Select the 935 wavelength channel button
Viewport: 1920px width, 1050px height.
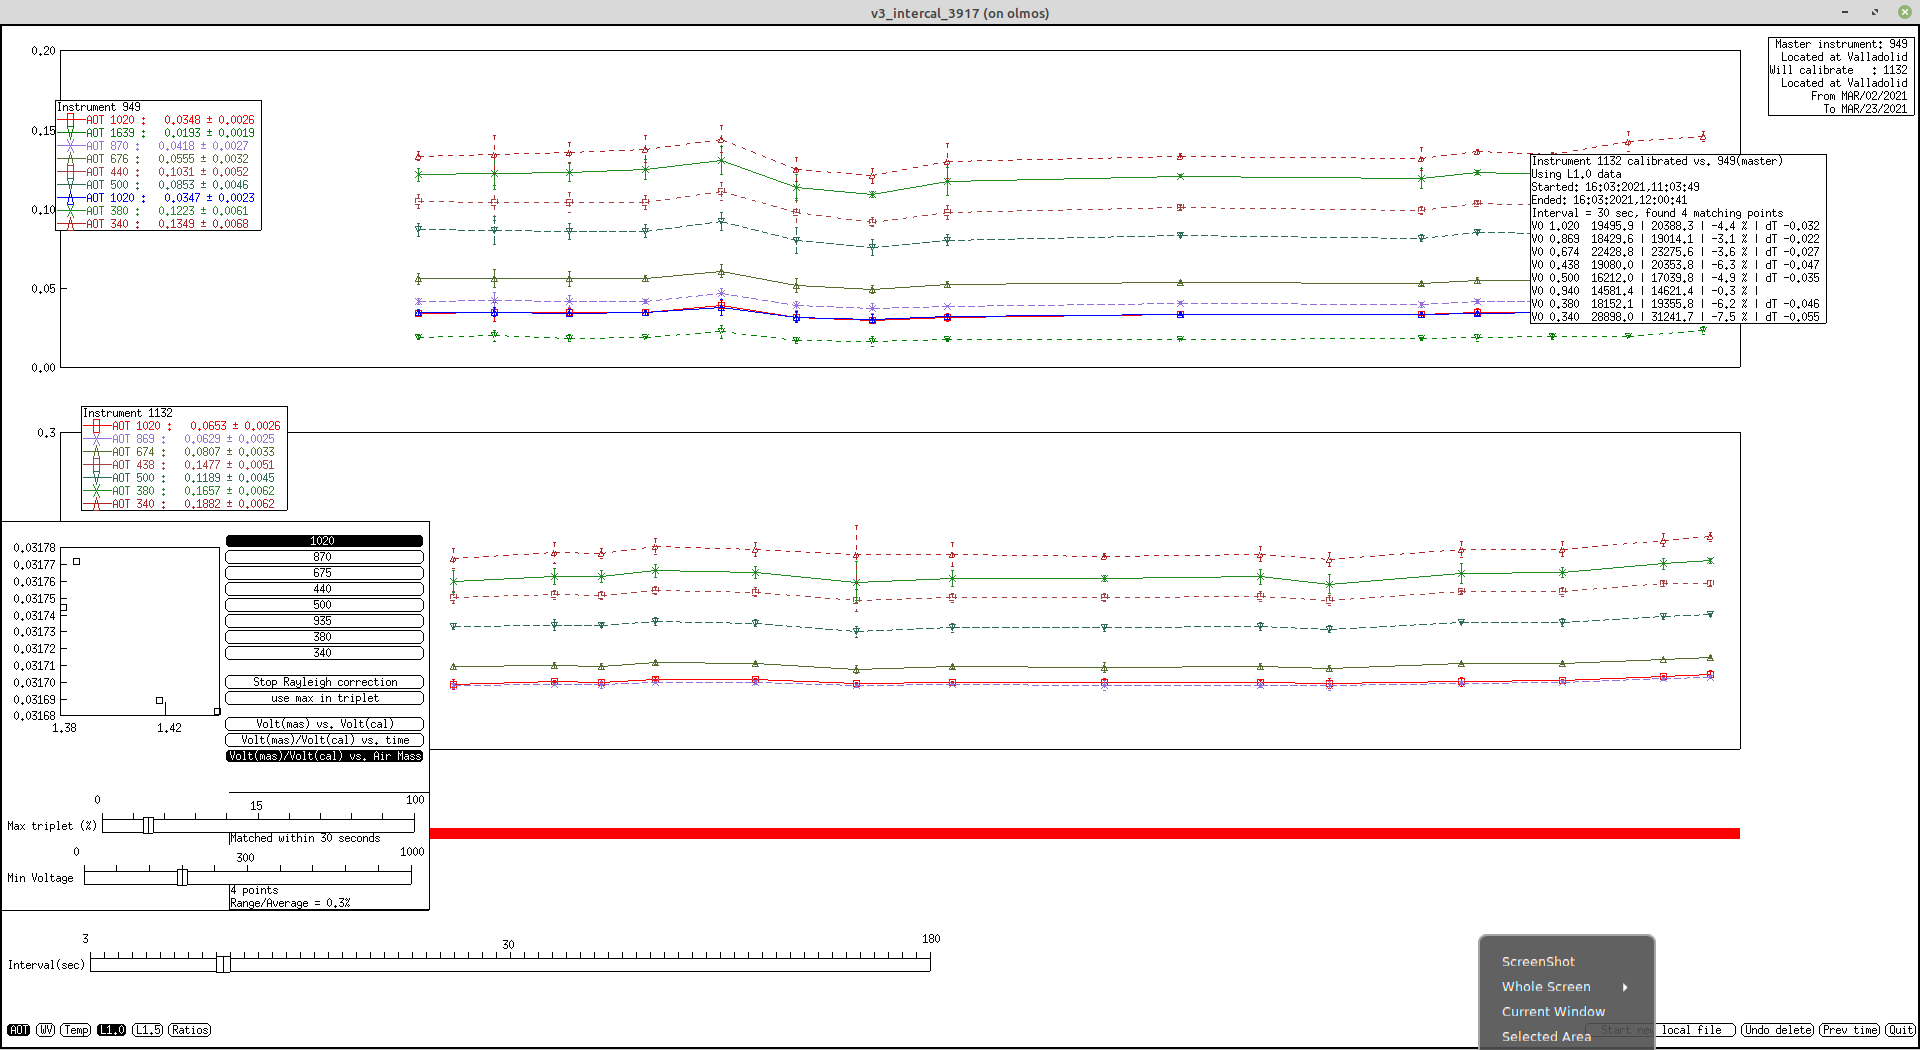click(x=324, y=621)
